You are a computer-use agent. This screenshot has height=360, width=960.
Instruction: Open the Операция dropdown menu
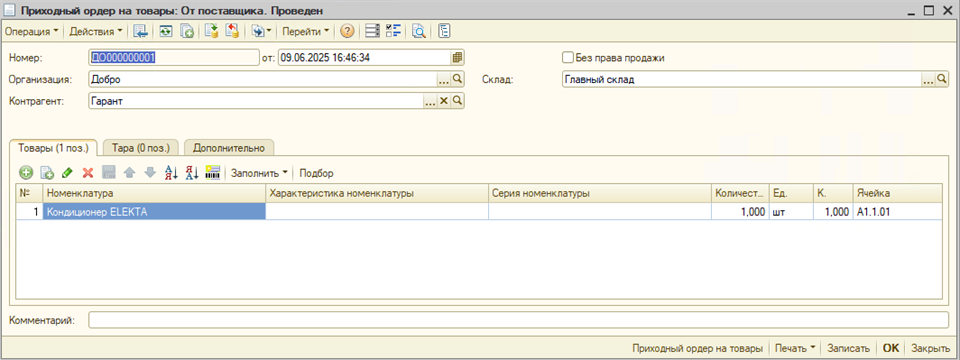[31, 31]
